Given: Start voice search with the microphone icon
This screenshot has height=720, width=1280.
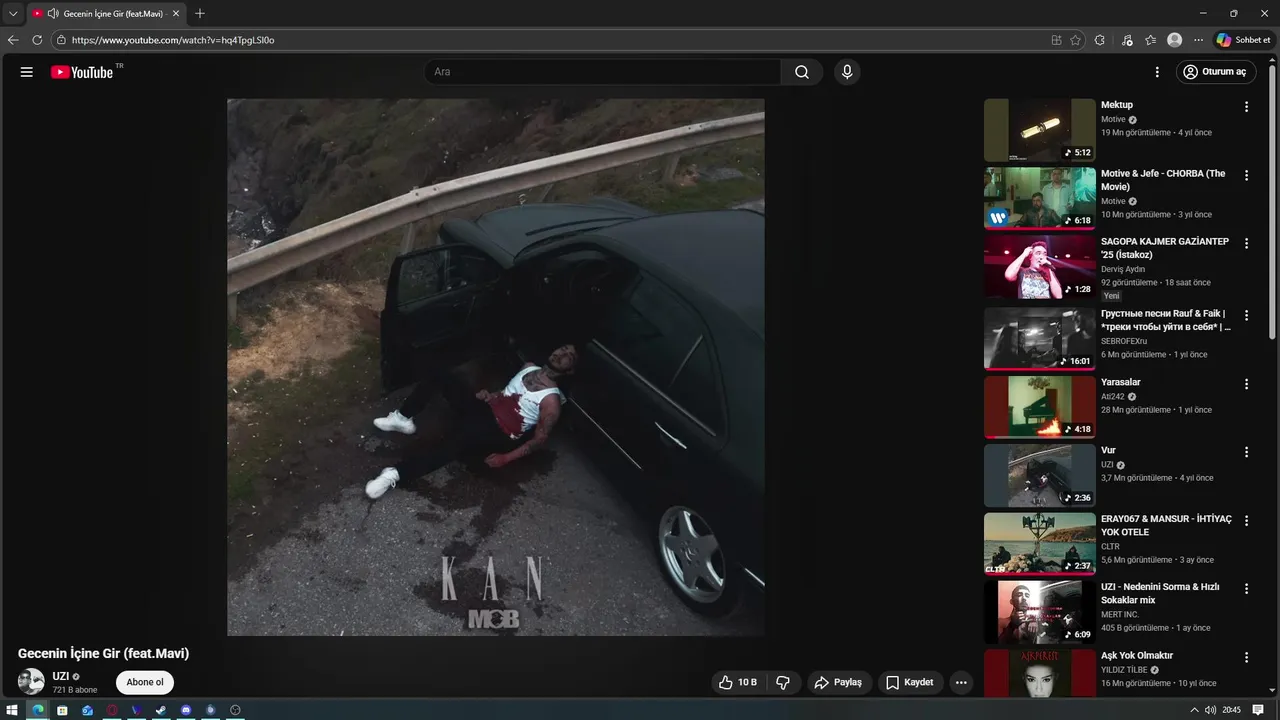Looking at the screenshot, I should [847, 72].
